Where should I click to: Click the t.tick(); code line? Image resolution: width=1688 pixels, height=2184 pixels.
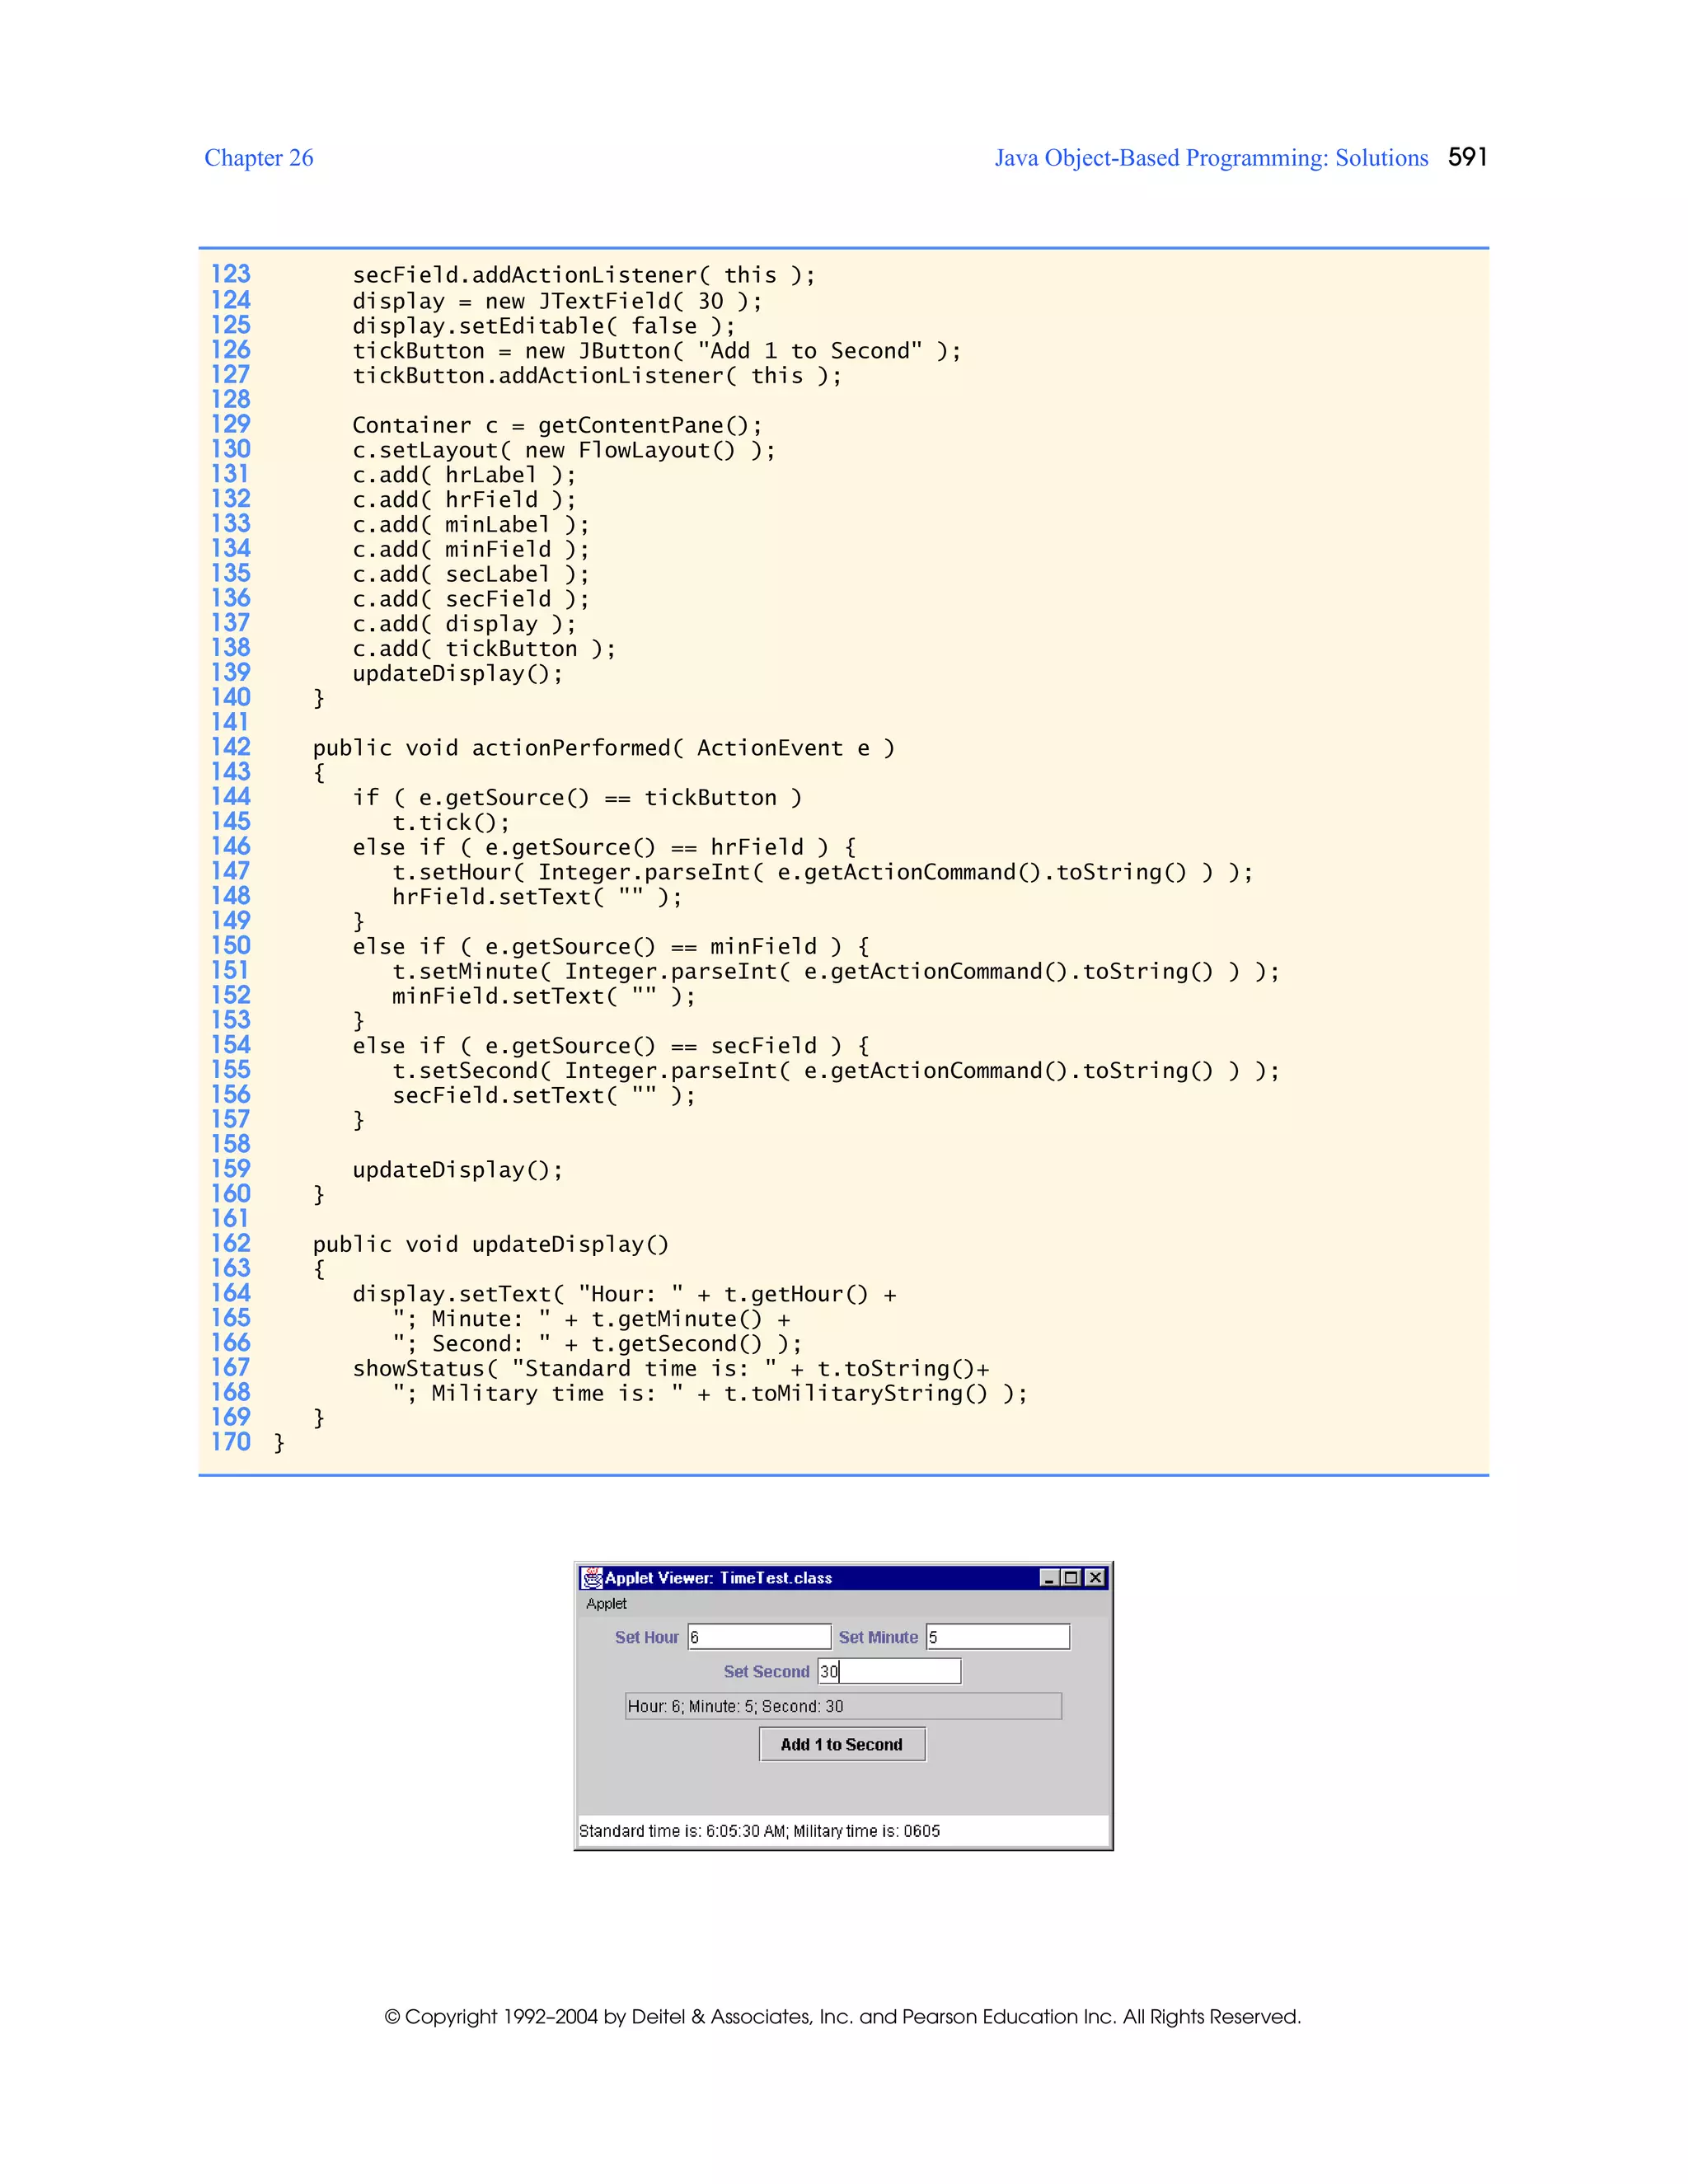(x=451, y=822)
